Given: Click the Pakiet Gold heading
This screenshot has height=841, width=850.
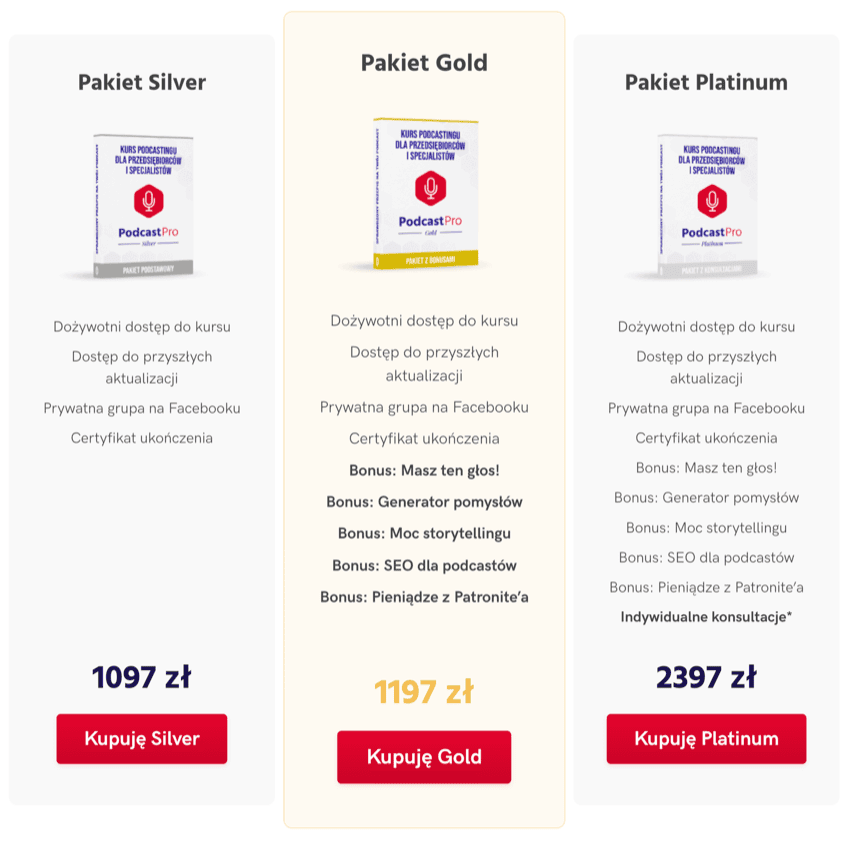Looking at the screenshot, I should click(424, 63).
